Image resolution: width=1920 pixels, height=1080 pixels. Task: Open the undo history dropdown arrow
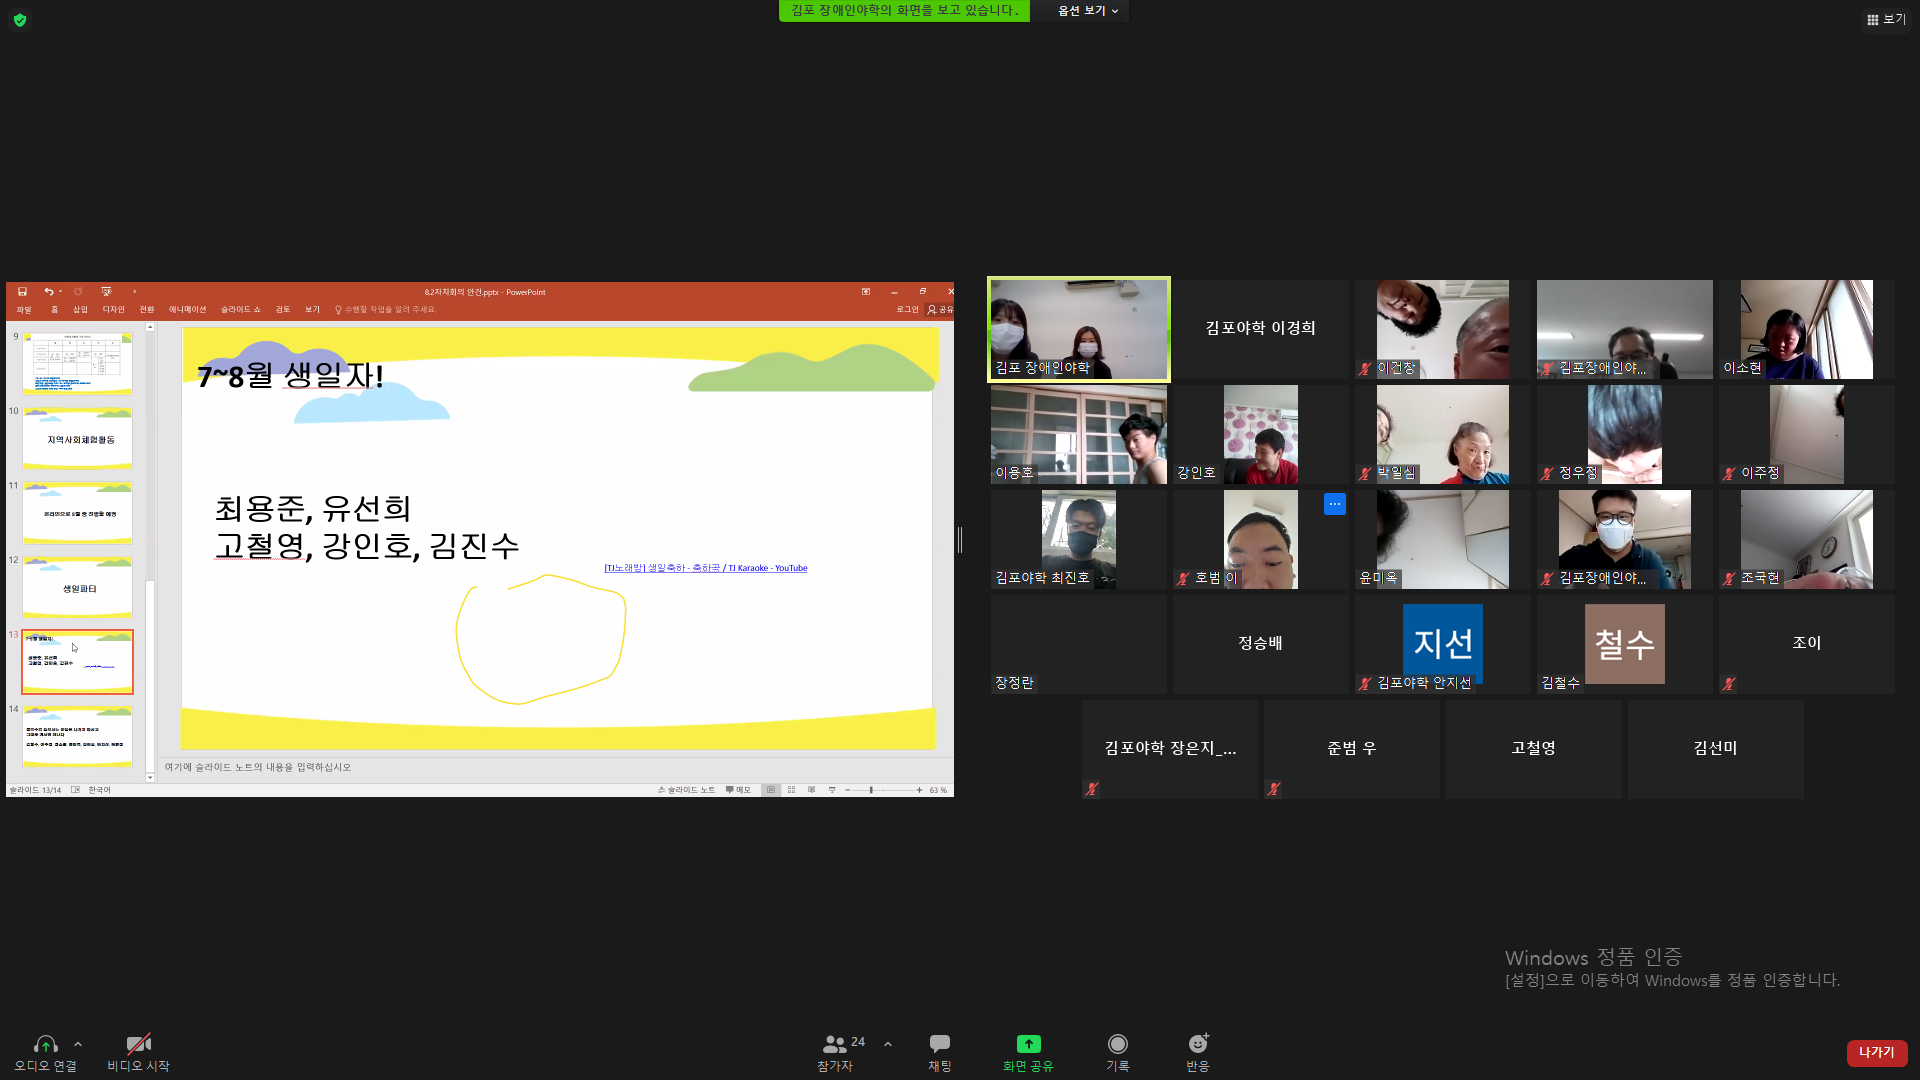pos(61,292)
